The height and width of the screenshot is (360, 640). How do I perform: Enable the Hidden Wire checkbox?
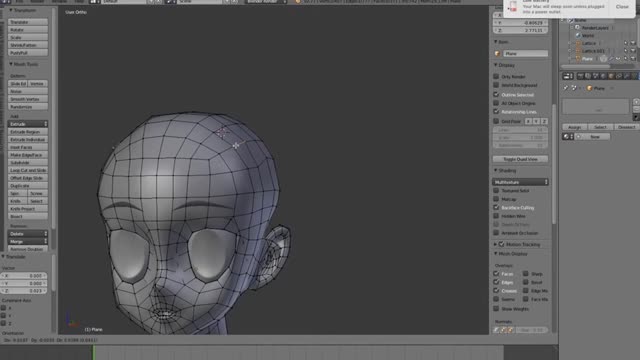point(496,216)
